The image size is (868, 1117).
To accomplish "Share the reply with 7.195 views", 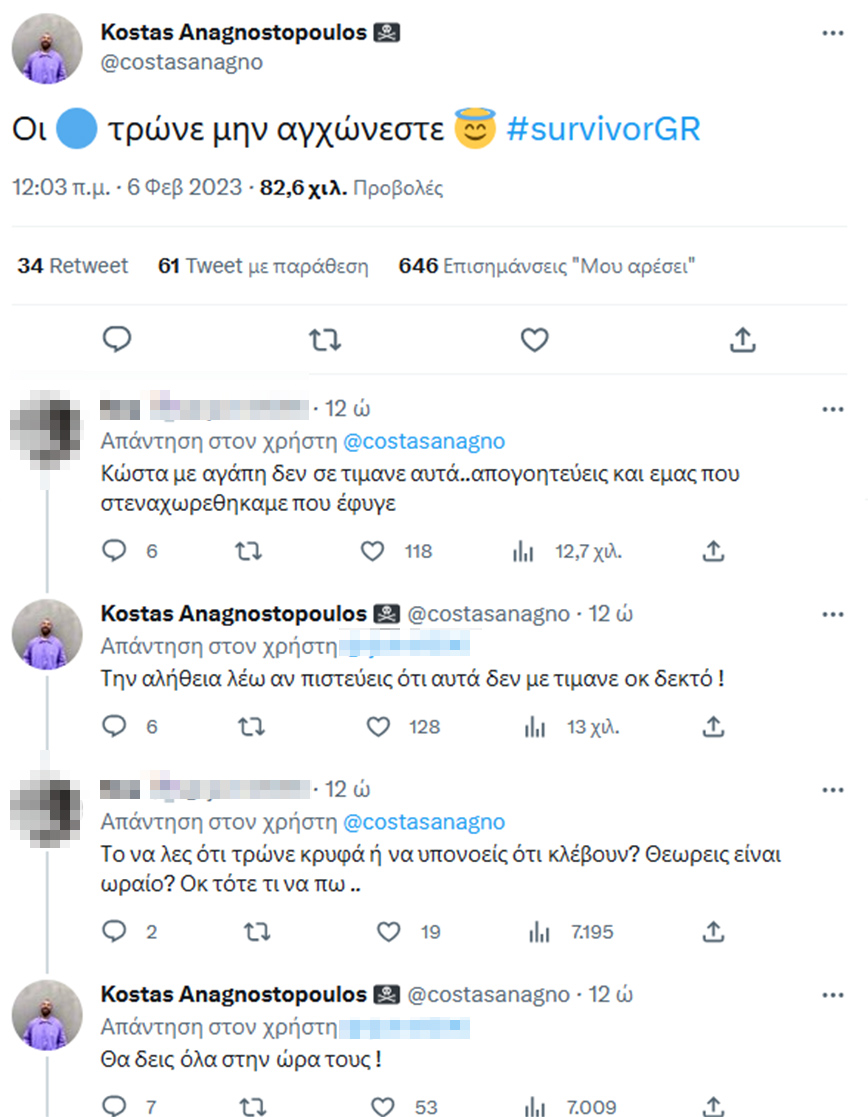I will pyautogui.click(x=713, y=932).
